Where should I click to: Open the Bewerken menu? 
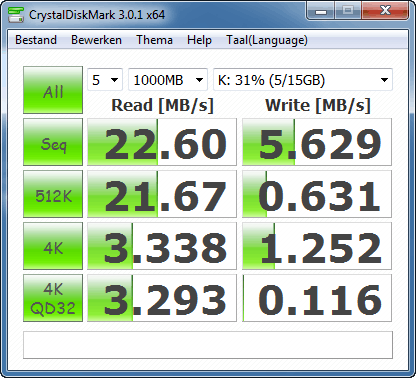(96, 40)
